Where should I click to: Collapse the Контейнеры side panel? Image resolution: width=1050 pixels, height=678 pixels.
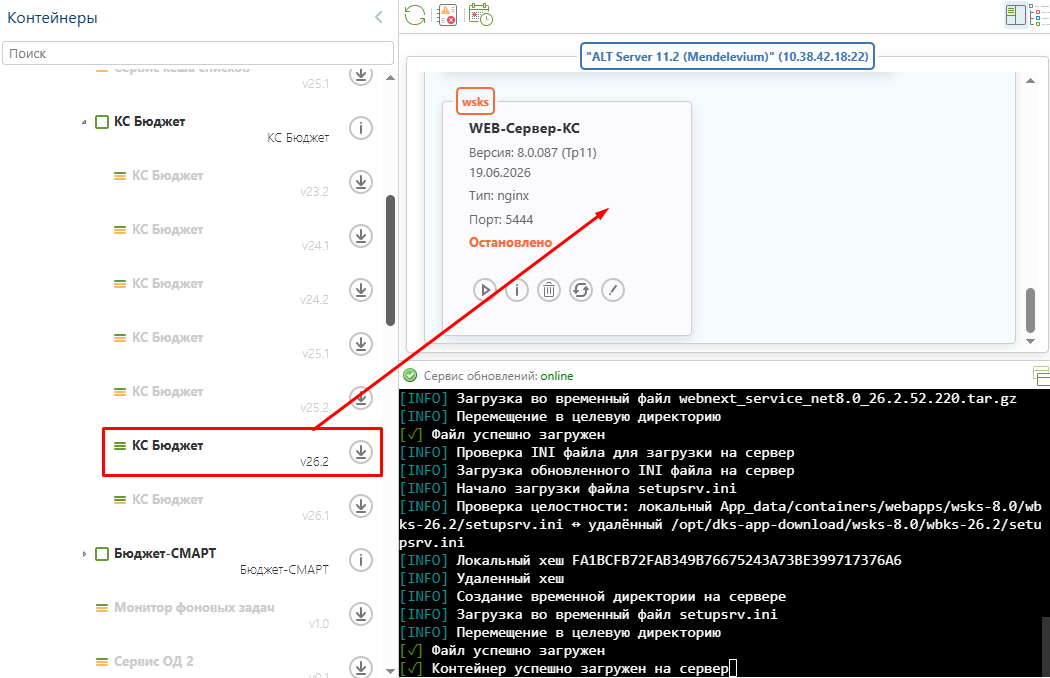coord(379,17)
